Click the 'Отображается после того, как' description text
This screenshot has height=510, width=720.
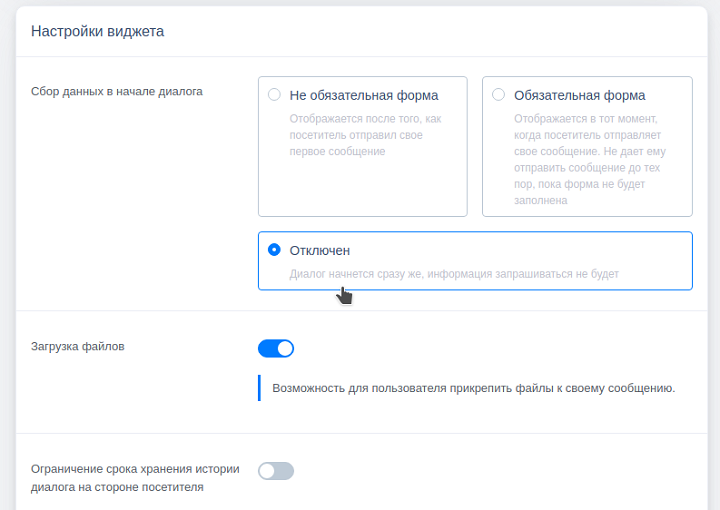tap(365, 135)
